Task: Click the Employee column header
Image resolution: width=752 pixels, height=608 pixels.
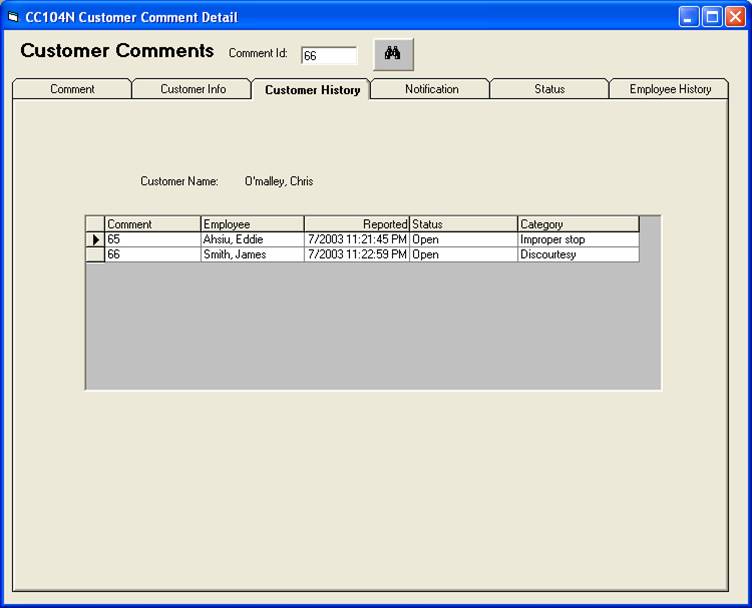Action: [x=253, y=224]
